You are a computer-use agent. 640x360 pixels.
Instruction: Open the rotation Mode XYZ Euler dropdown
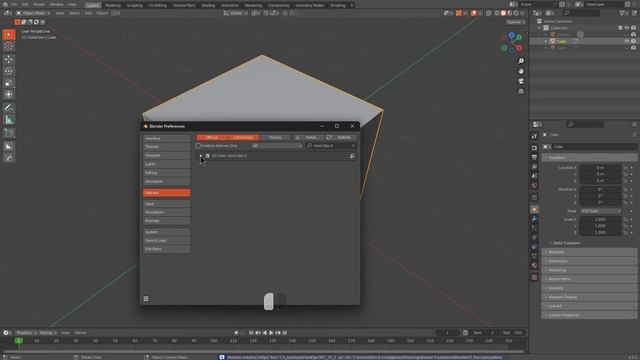tap(600, 211)
